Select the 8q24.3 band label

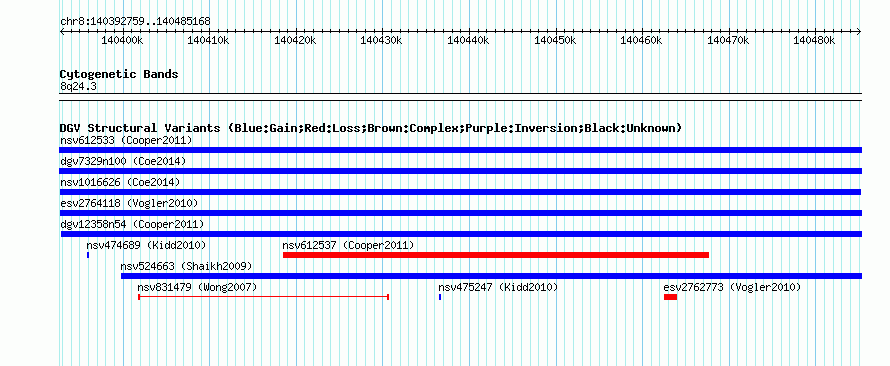[78, 86]
